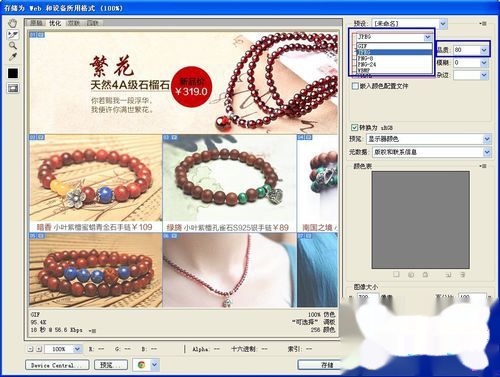Viewport: 500px width, 377px height.
Task: Click the zoom in plus button
Action: pyautogui.click(x=39, y=349)
